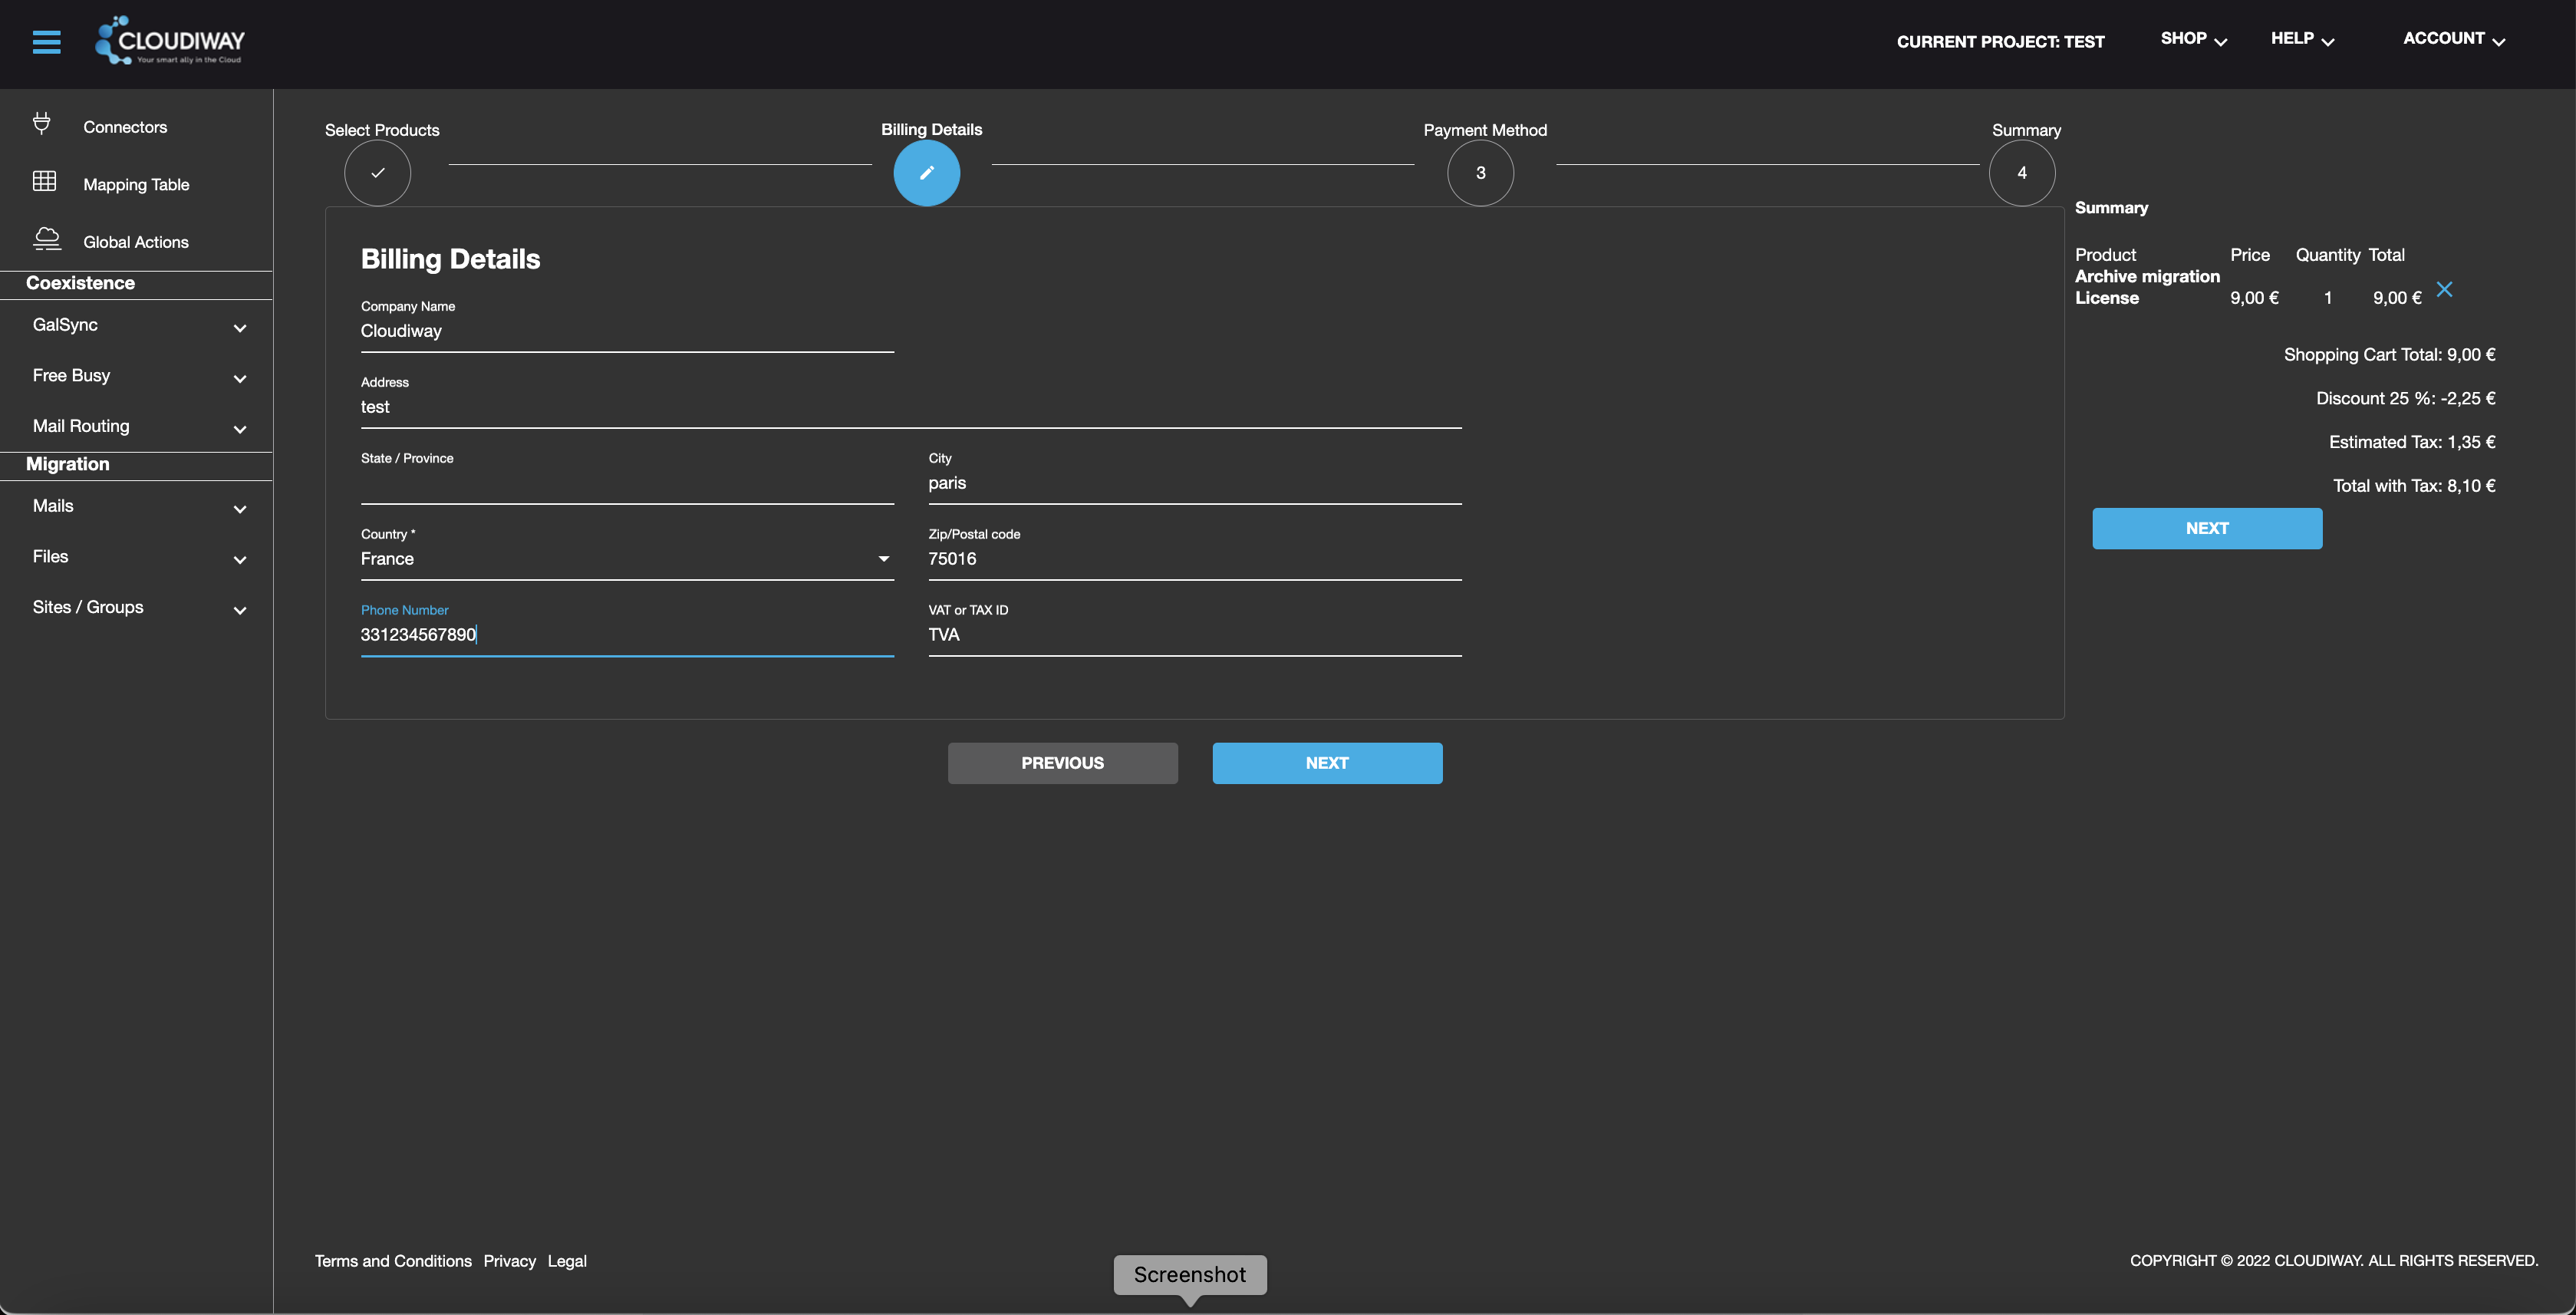Click the Cloudiway logo
Screen dimensions: 2576x1315
point(170,40)
